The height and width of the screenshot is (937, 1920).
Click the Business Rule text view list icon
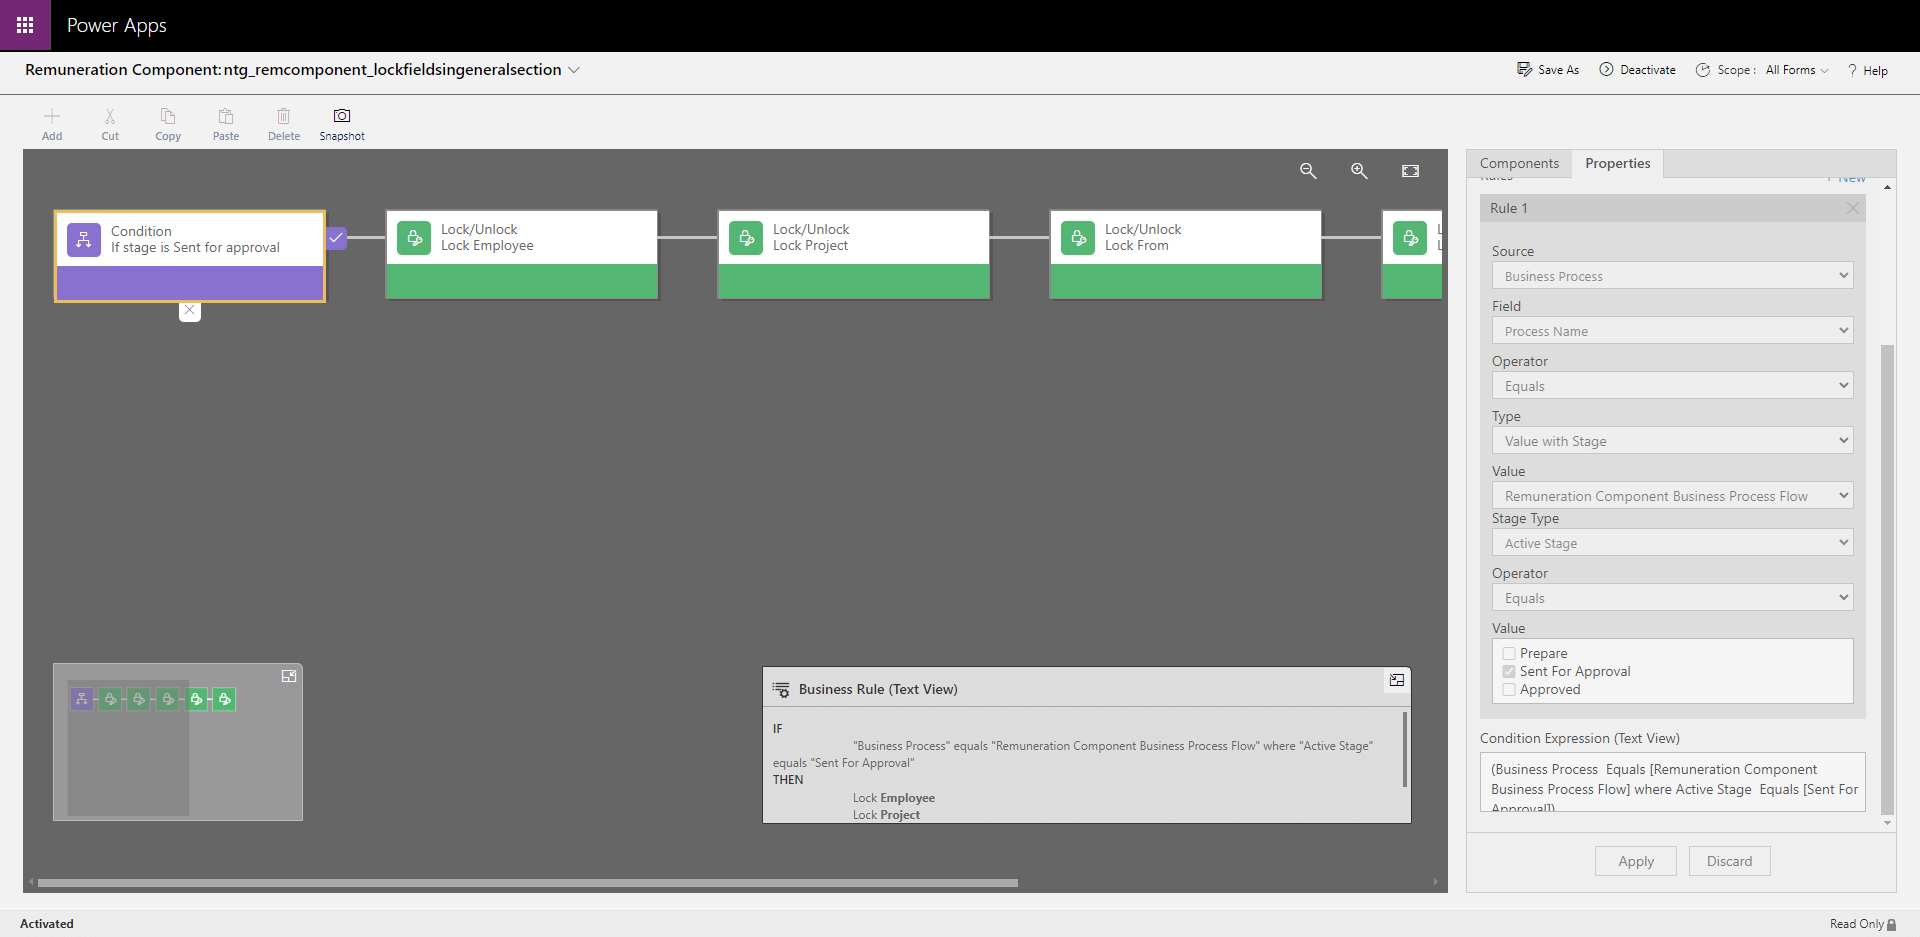[781, 690]
